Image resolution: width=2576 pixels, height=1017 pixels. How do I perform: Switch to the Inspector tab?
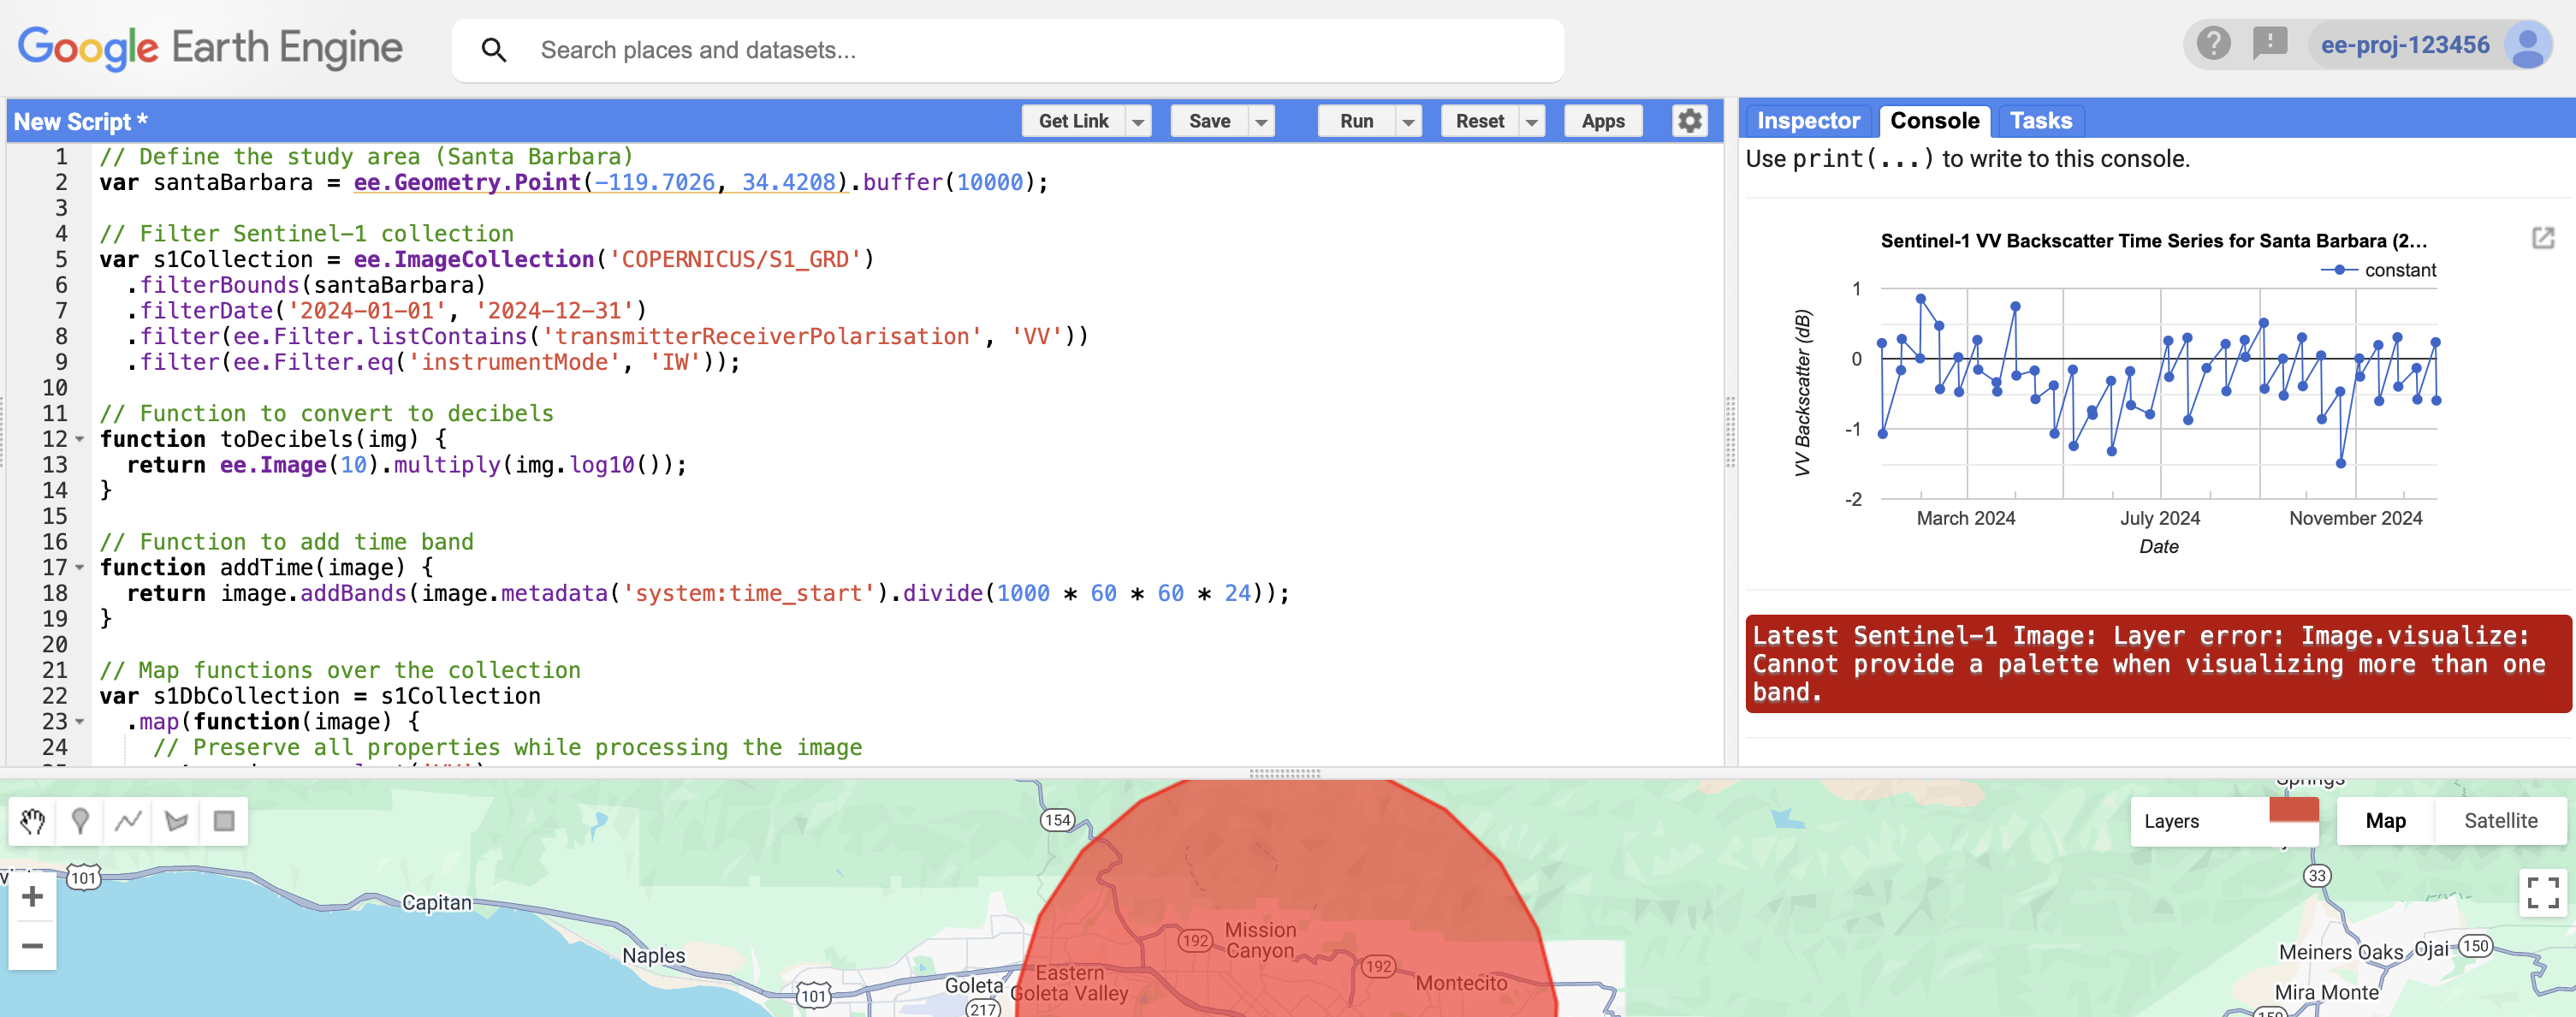pyautogui.click(x=1808, y=121)
